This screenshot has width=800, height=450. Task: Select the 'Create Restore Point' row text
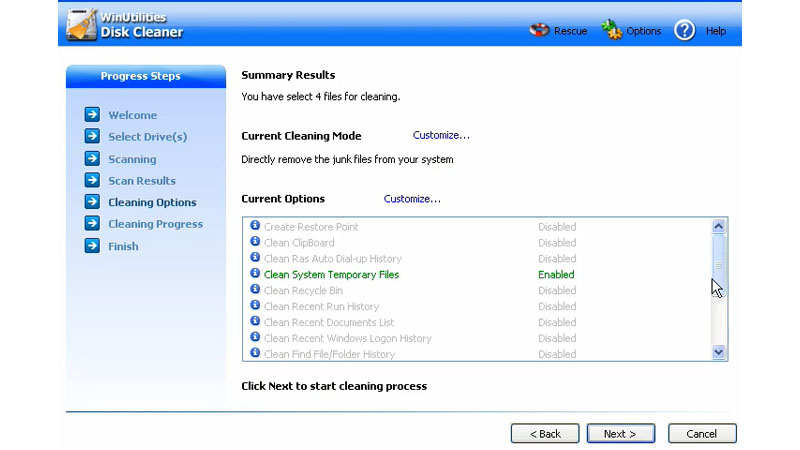(311, 227)
